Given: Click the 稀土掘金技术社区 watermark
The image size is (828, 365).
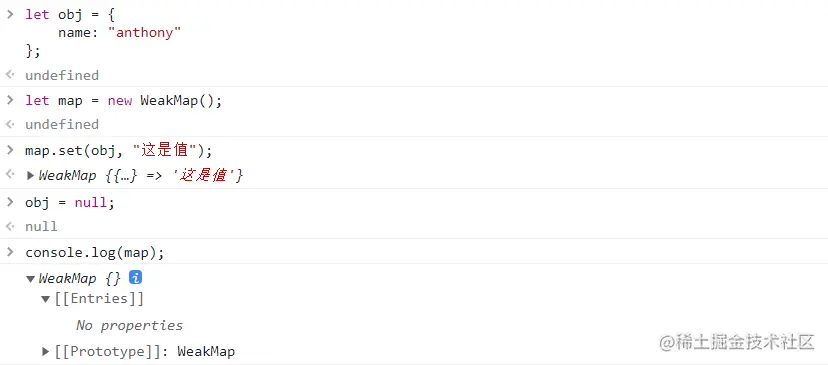Looking at the screenshot, I should pyautogui.click(x=737, y=342).
